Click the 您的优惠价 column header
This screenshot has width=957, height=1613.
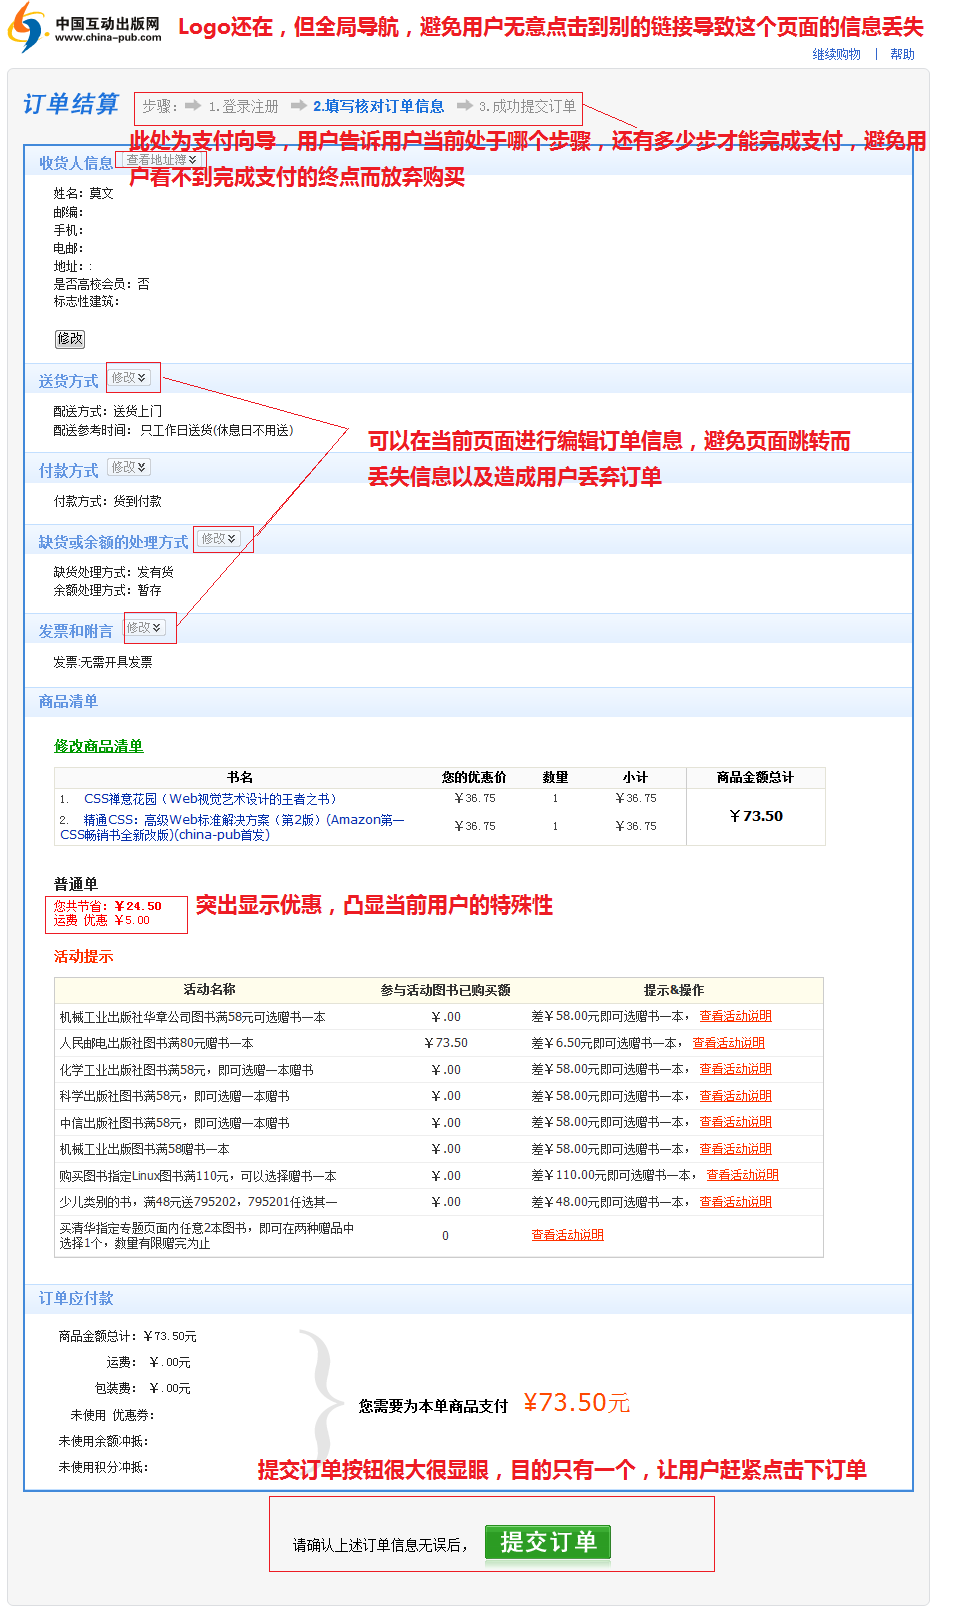474,777
